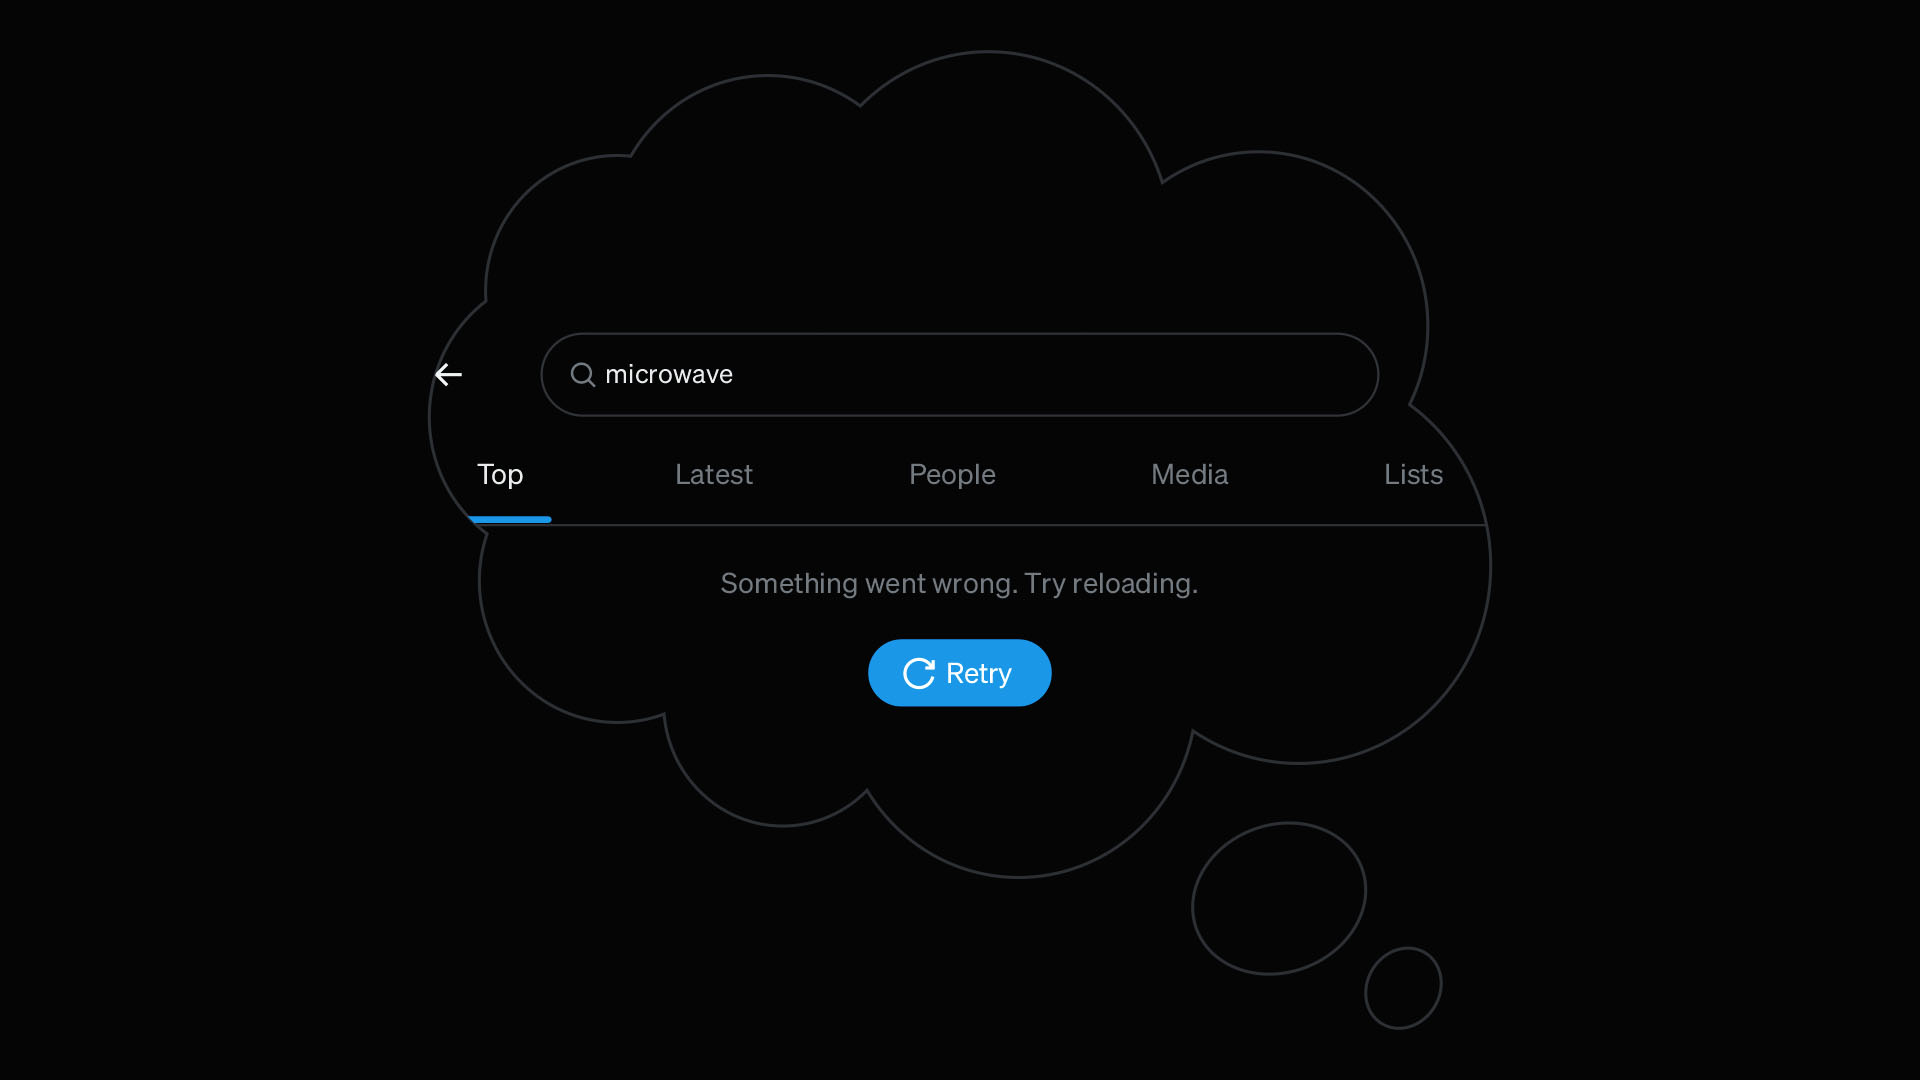Click the magnifying glass search icon
Viewport: 1920px width, 1080px height.
(x=583, y=374)
